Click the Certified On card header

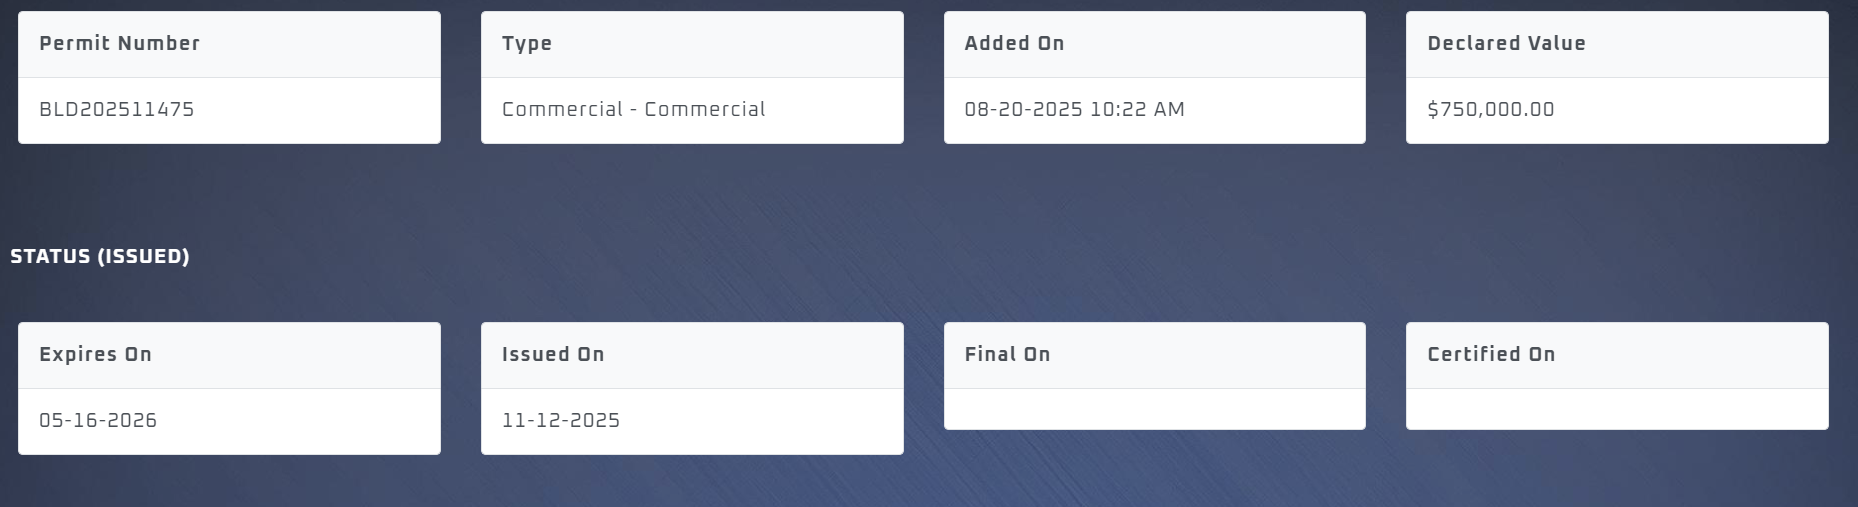click(x=1491, y=355)
